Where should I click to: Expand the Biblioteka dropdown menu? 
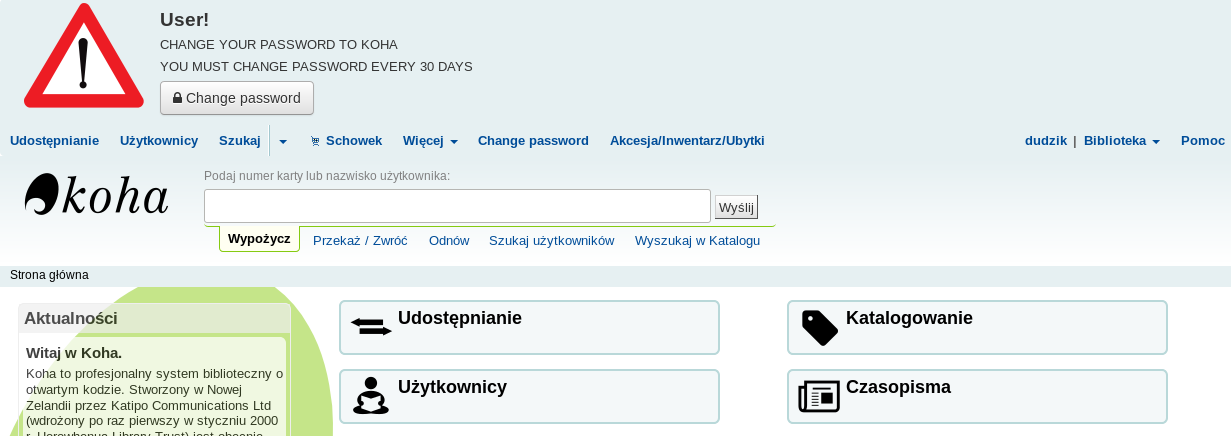[x=1121, y=141]
